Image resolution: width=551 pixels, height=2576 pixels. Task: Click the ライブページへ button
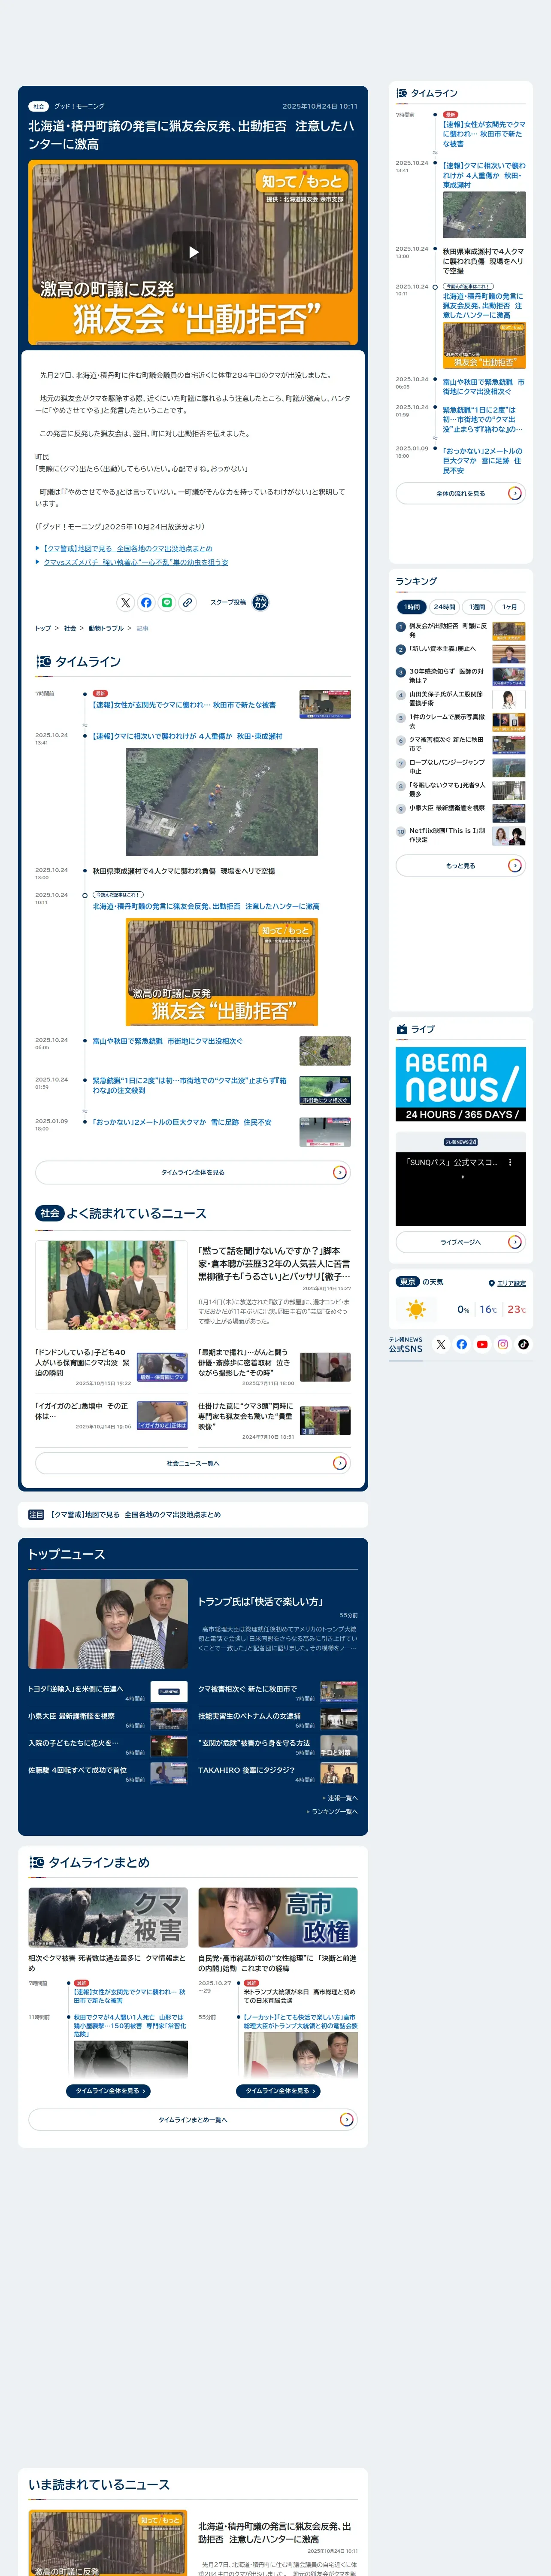[460, 1241]
